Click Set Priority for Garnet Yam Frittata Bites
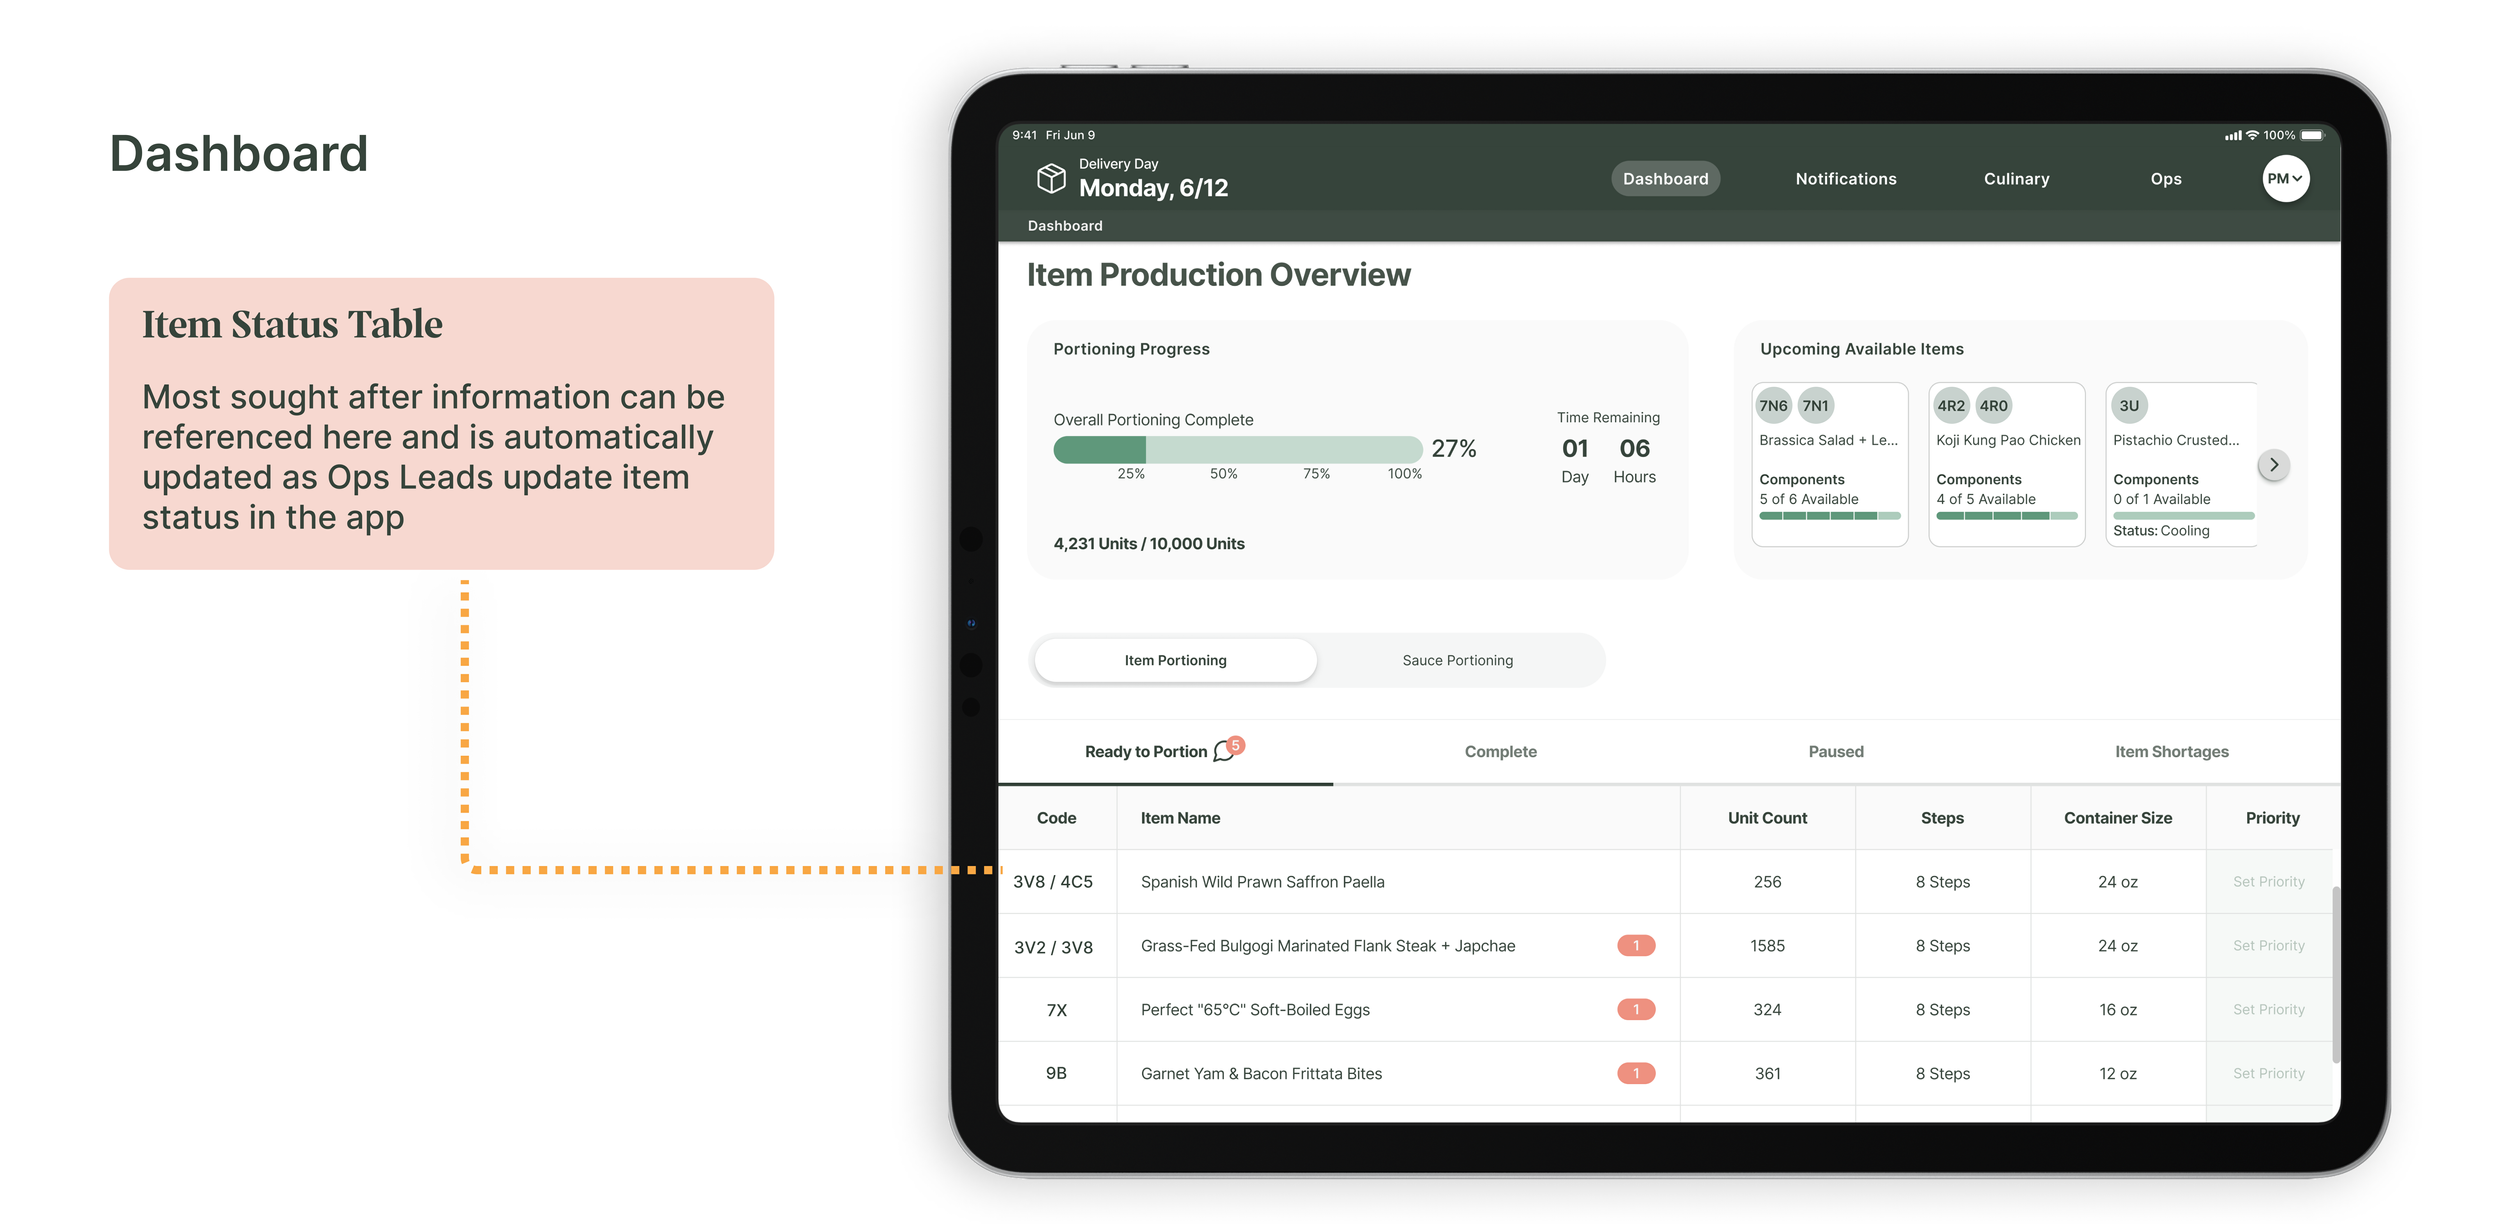Viewport: 2500px width, 1224px height. (2268, 1074)
